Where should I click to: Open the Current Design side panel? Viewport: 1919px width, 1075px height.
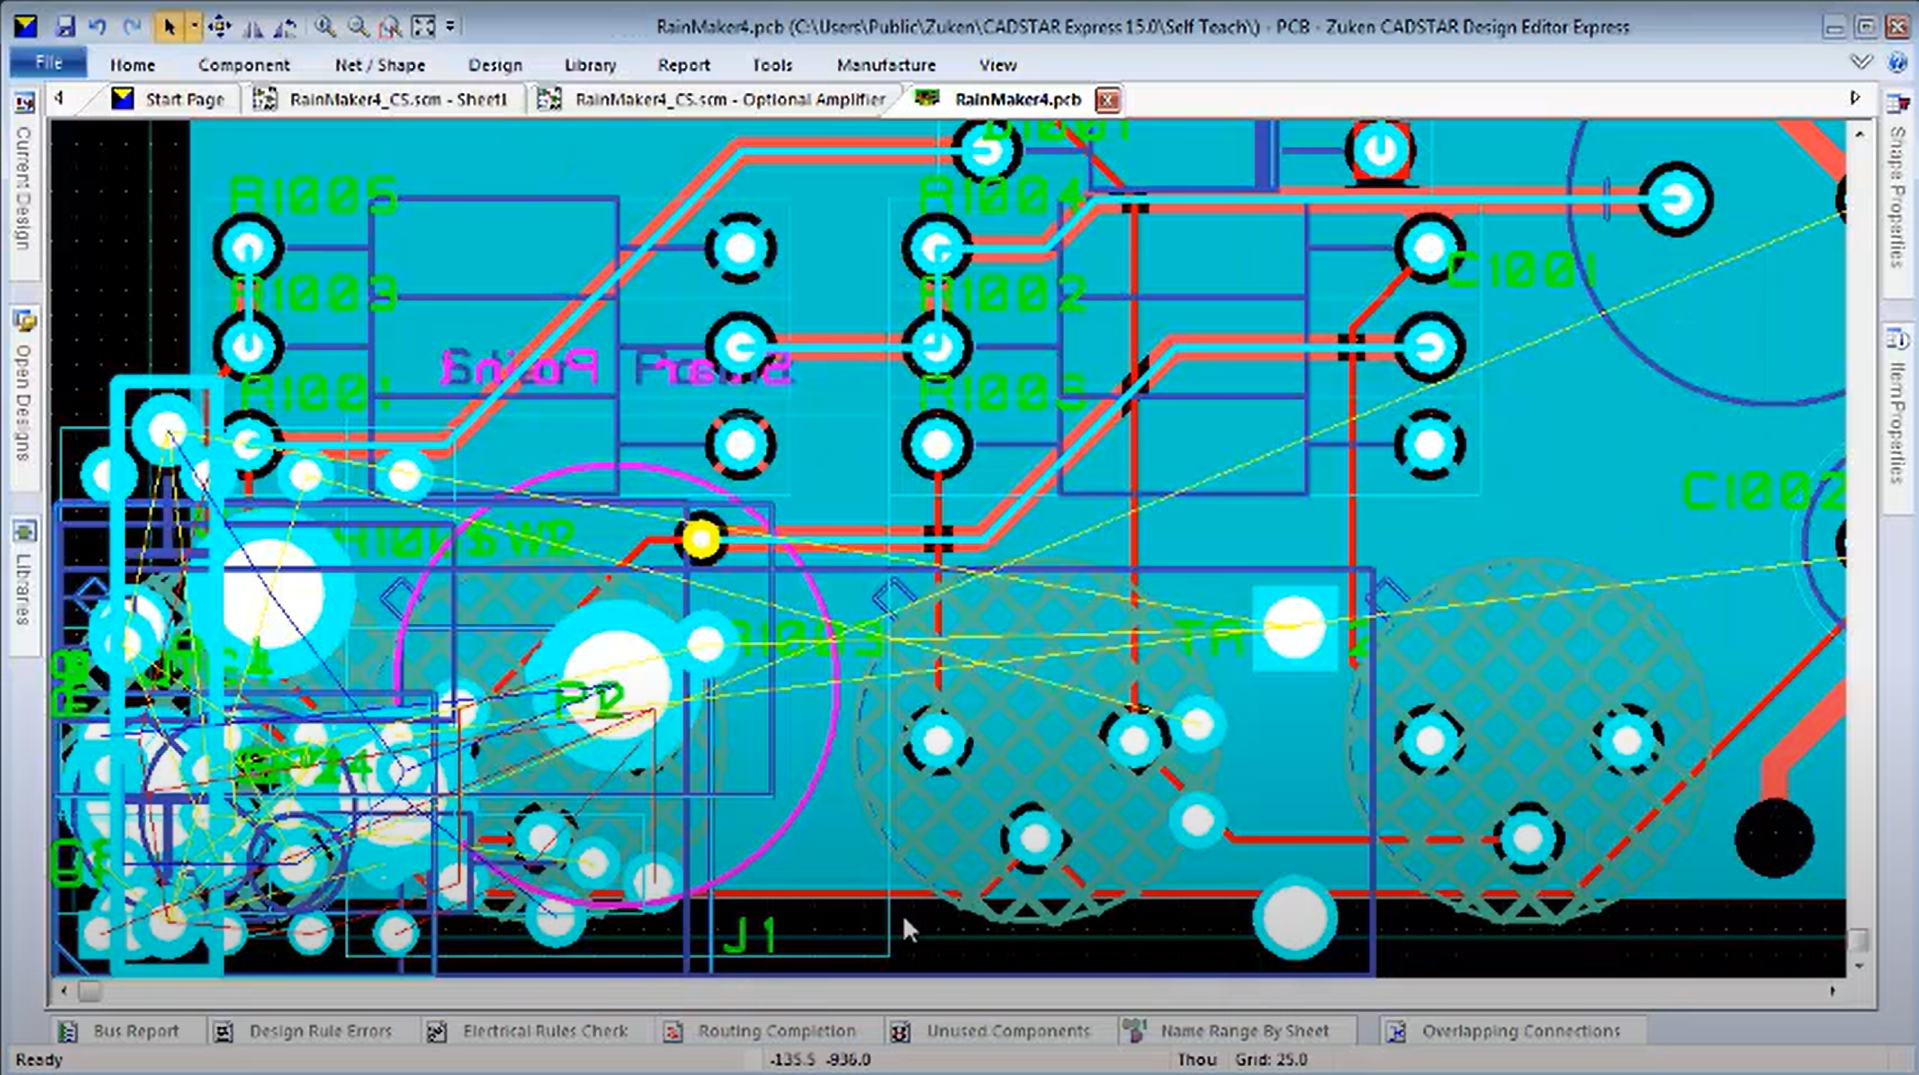coord(23,188)
